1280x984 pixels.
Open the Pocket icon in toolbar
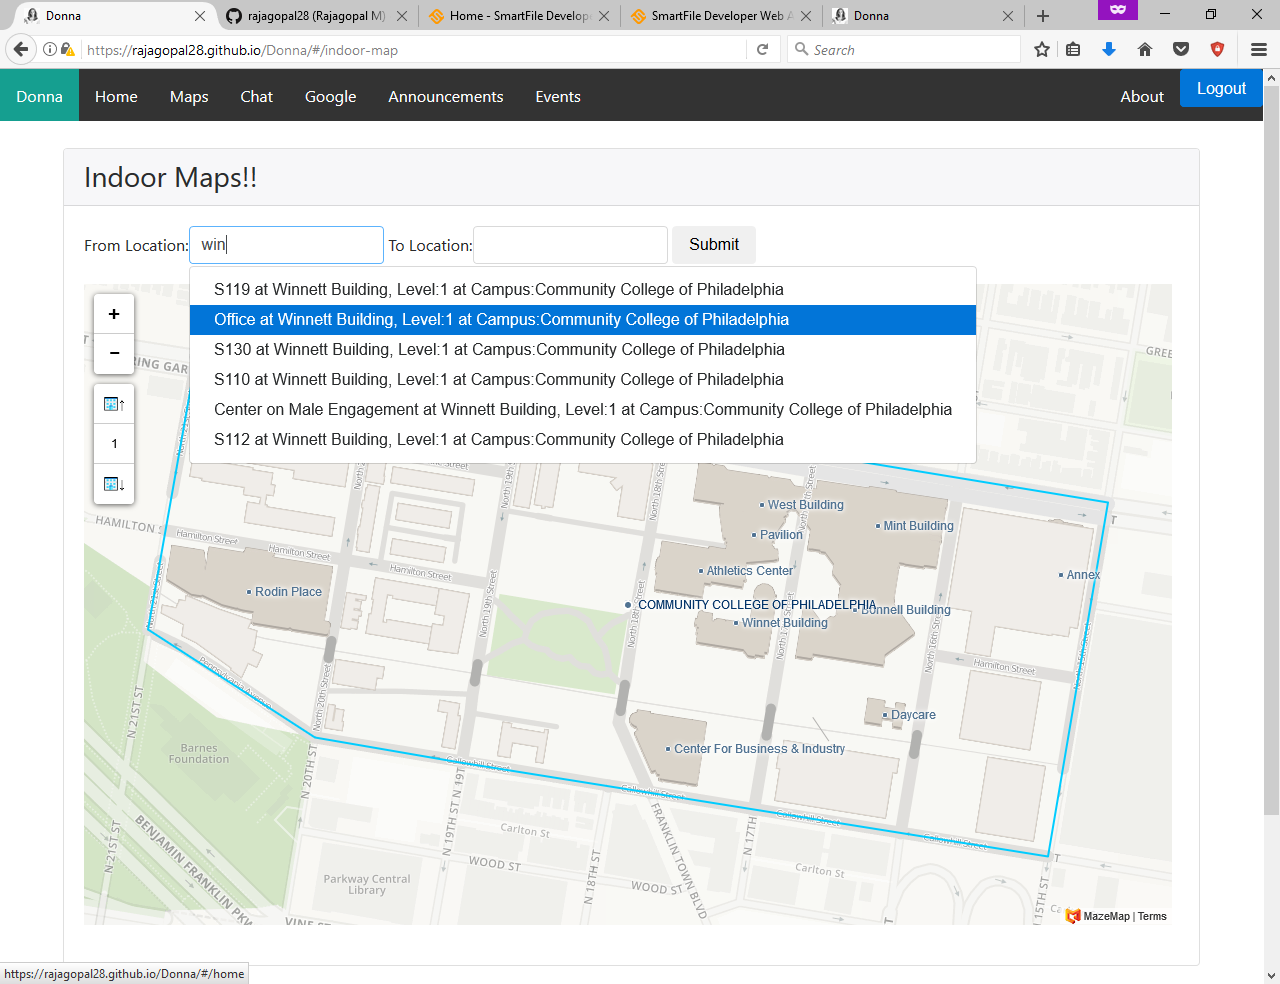pos(1181,49)
